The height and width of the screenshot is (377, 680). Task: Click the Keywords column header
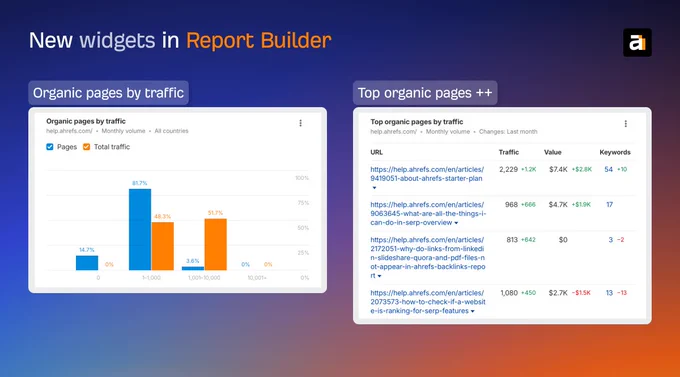tap(615, 152)
